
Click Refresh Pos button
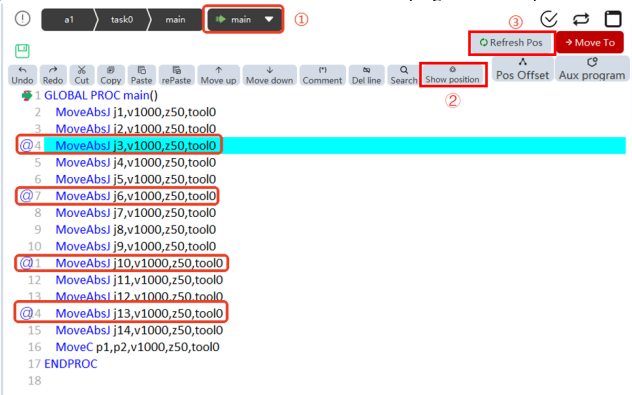[x=511, y=43]
